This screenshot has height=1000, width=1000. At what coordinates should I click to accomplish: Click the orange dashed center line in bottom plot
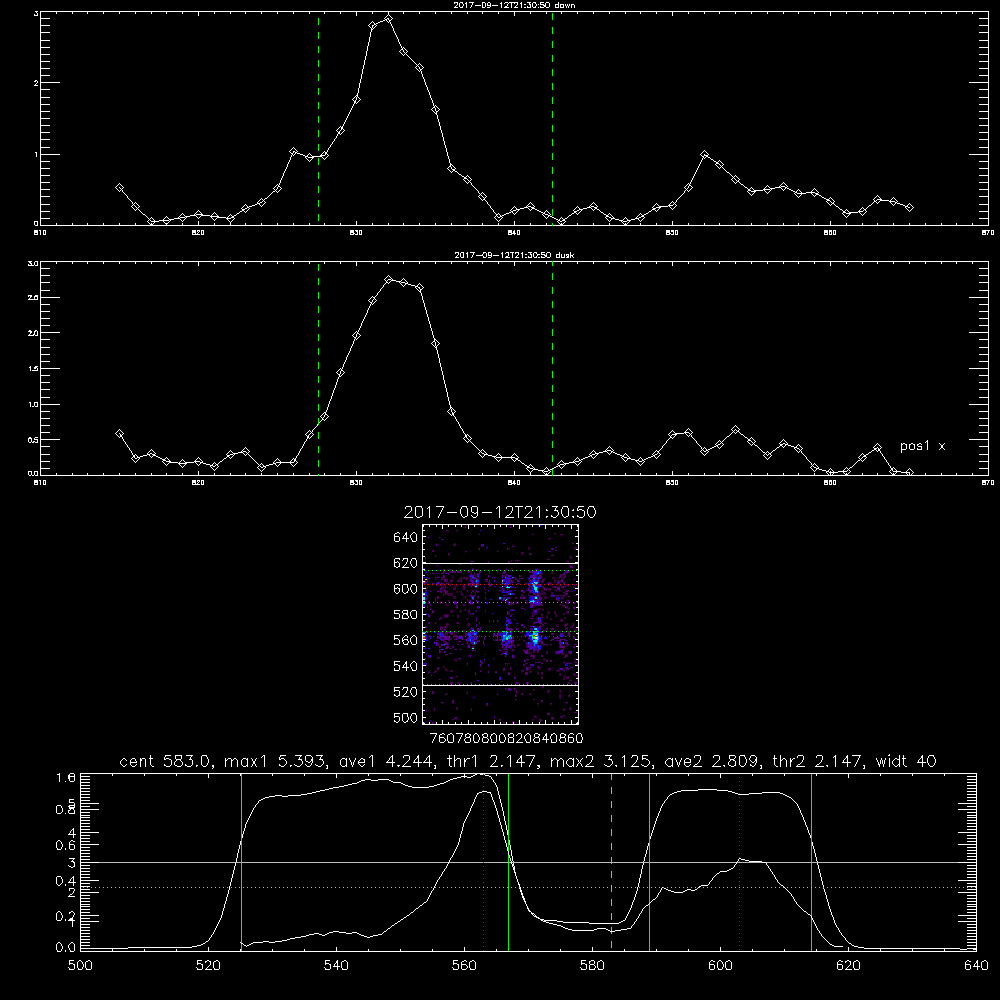(x=612, y=862)
